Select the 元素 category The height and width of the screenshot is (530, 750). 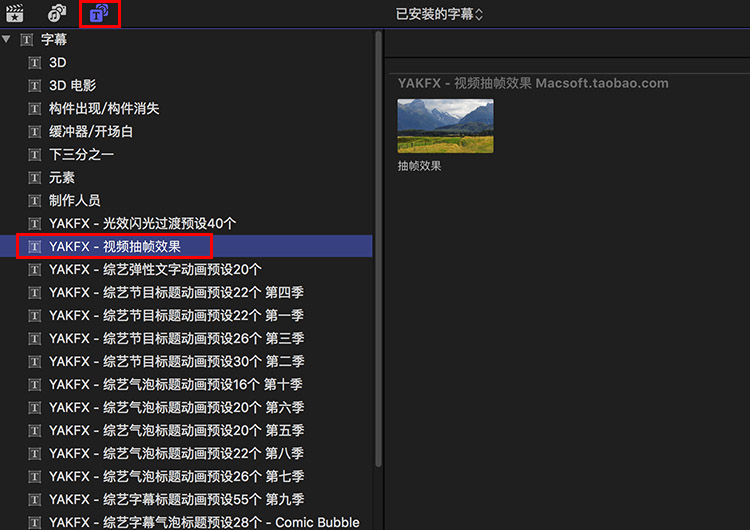pos(186,177)
